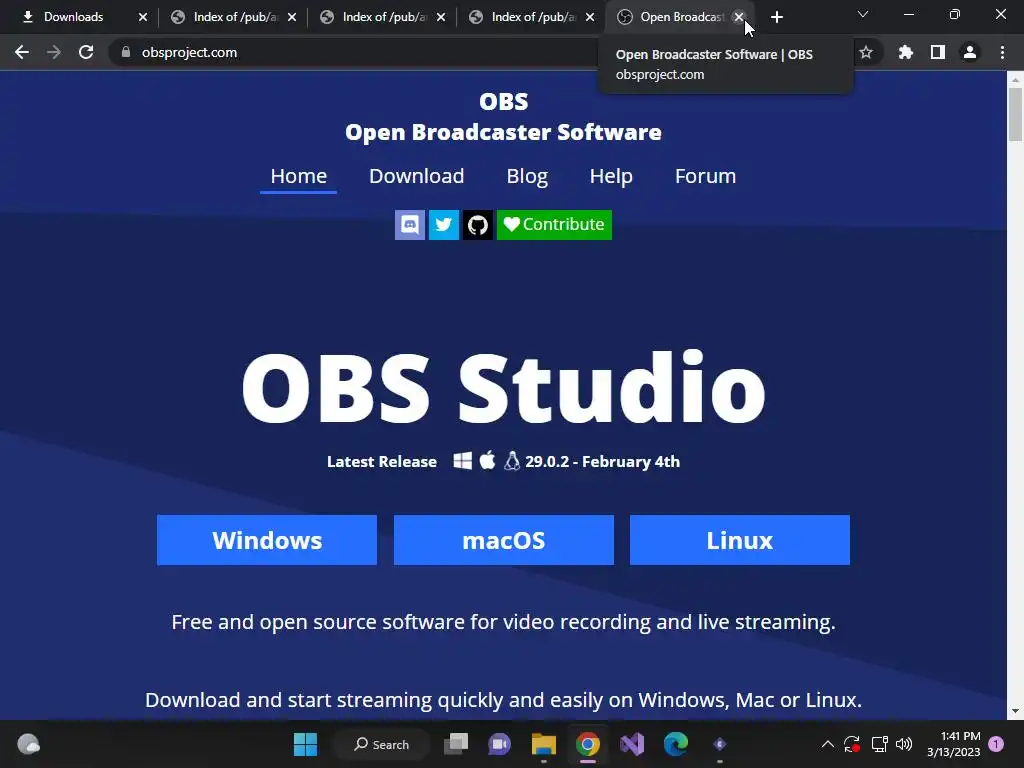The image size is (1024, 768).
Task: Open Visual Studio from the taskbar
Action: [632, 744]
